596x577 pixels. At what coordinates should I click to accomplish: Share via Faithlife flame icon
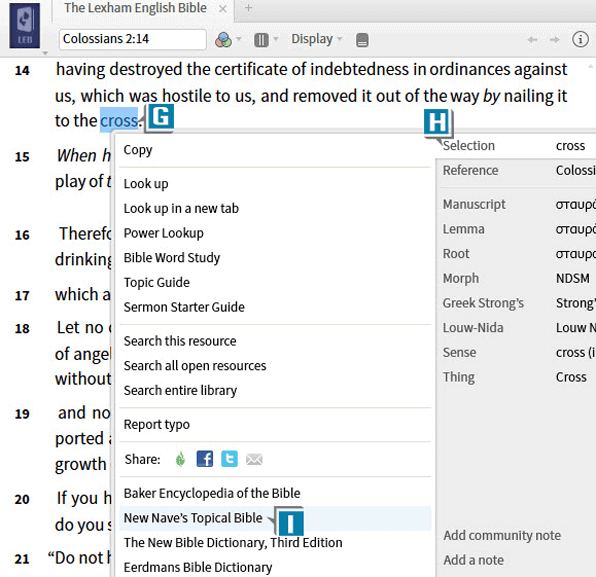point(181,459)
